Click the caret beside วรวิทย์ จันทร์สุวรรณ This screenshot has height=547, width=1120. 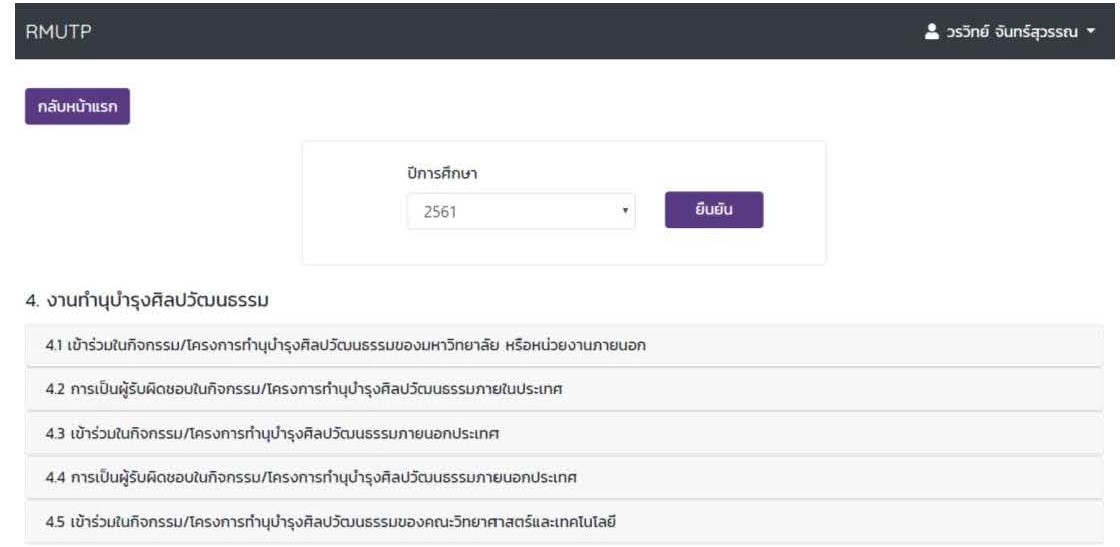point(1091,32)
